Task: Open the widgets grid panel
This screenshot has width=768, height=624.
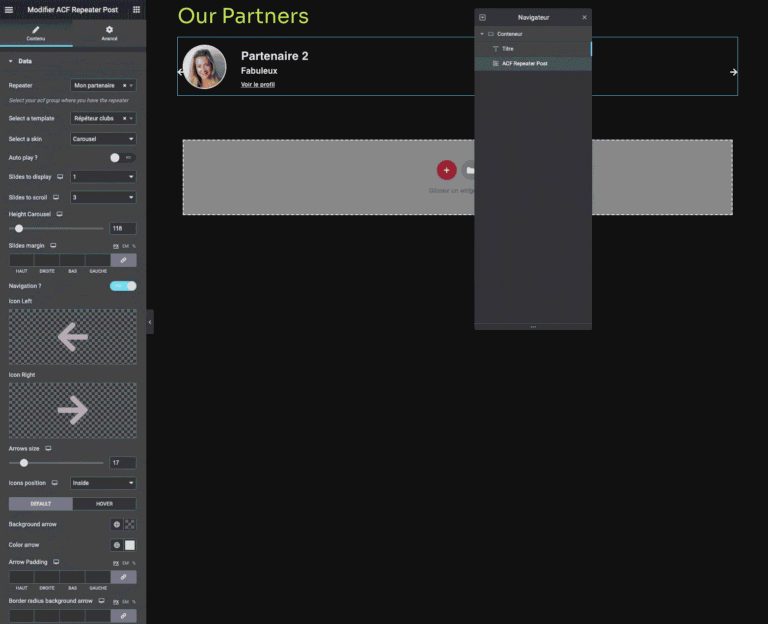Action: (136, 9)
